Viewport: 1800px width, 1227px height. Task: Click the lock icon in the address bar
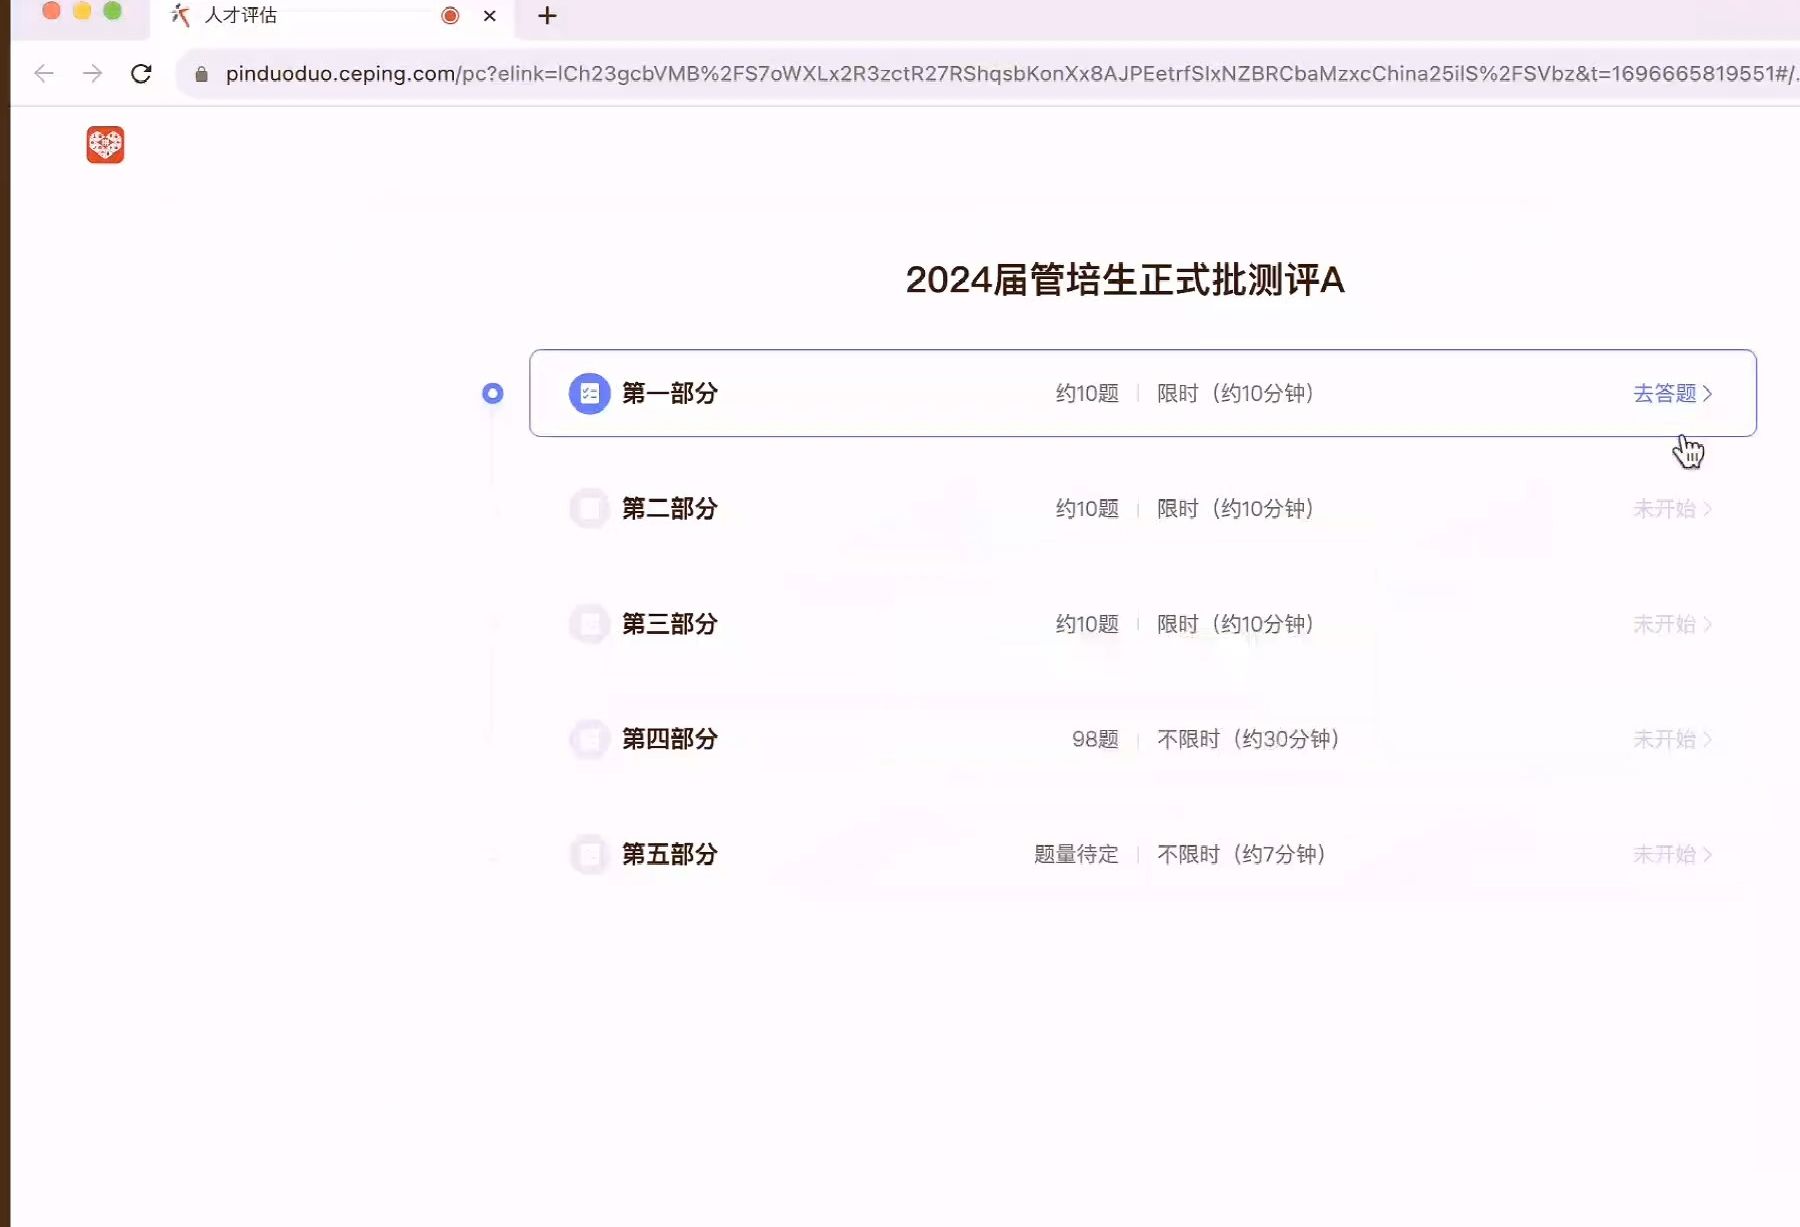point(201,74)
